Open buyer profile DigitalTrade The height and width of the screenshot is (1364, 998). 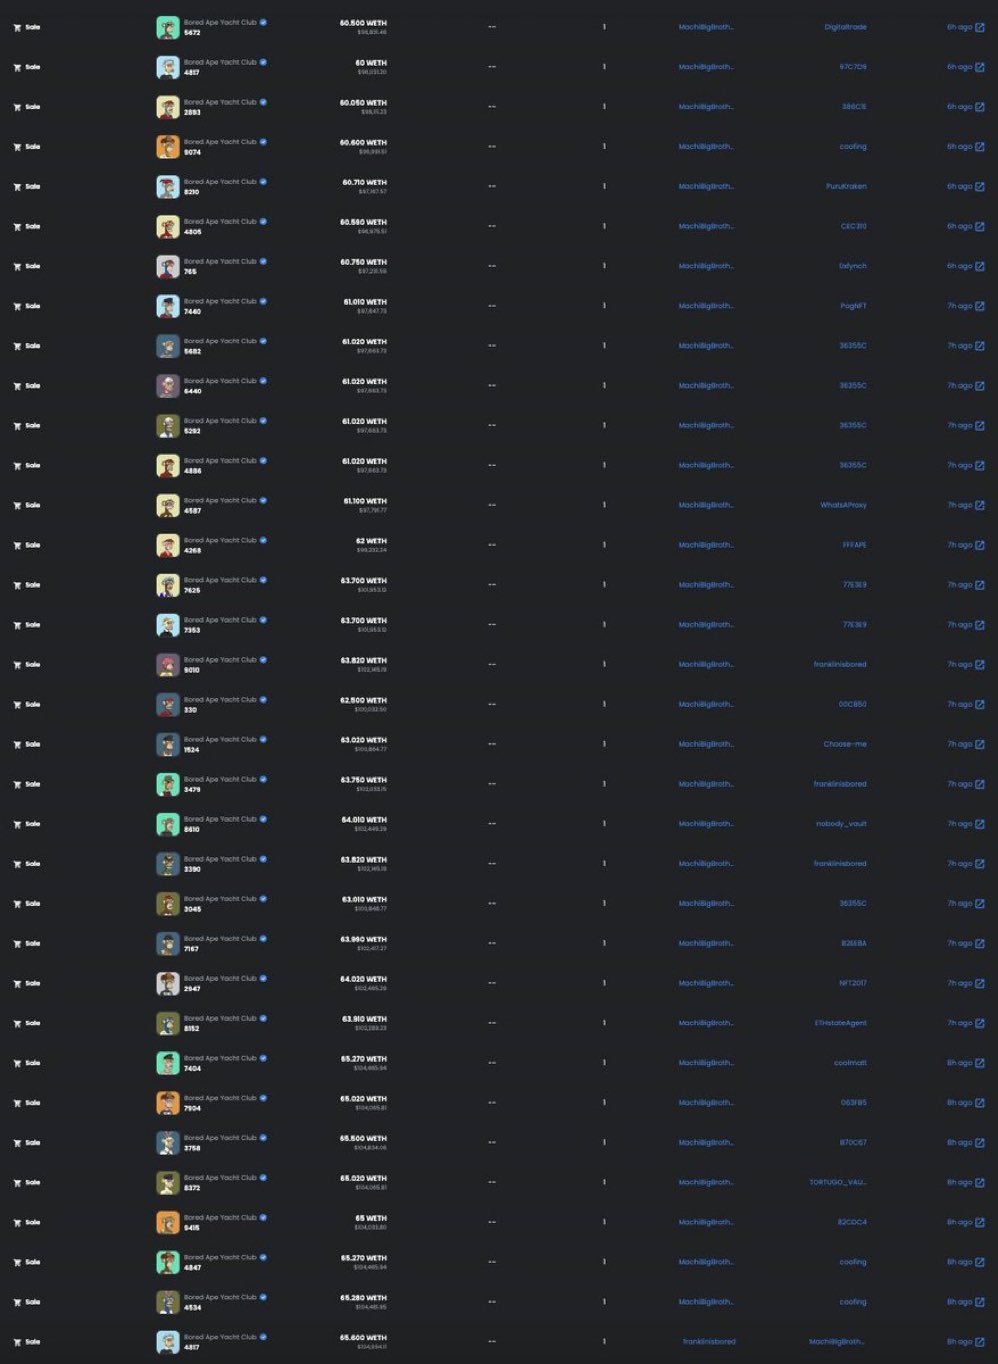point(846,27)
